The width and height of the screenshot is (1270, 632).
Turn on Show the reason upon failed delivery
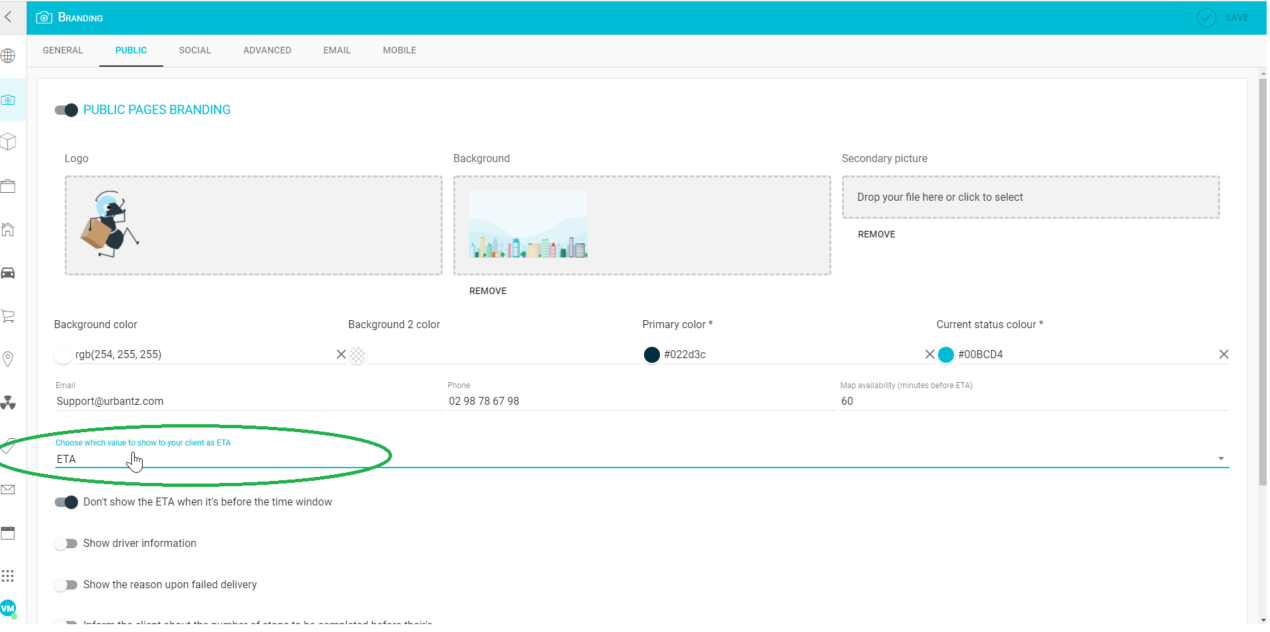(66, 584)
